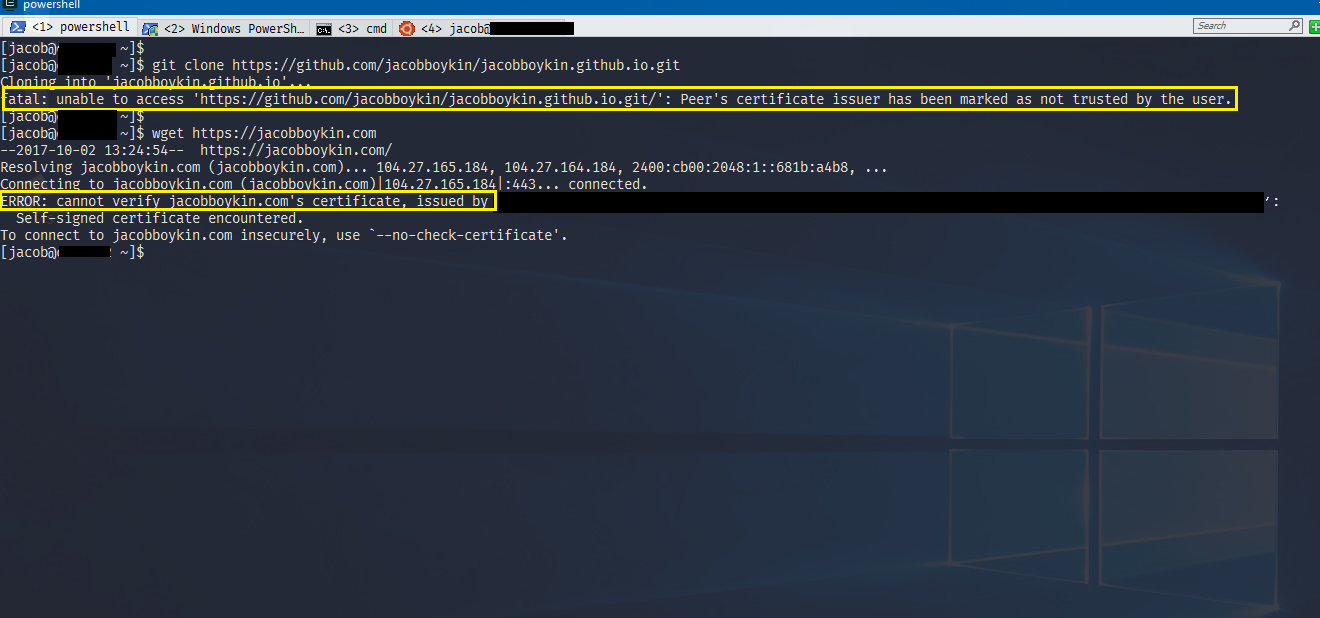Open the <4> jacob@ Ubuntu tab
This screenshot has height=618, width=1320.
click(x=485, y=28)
